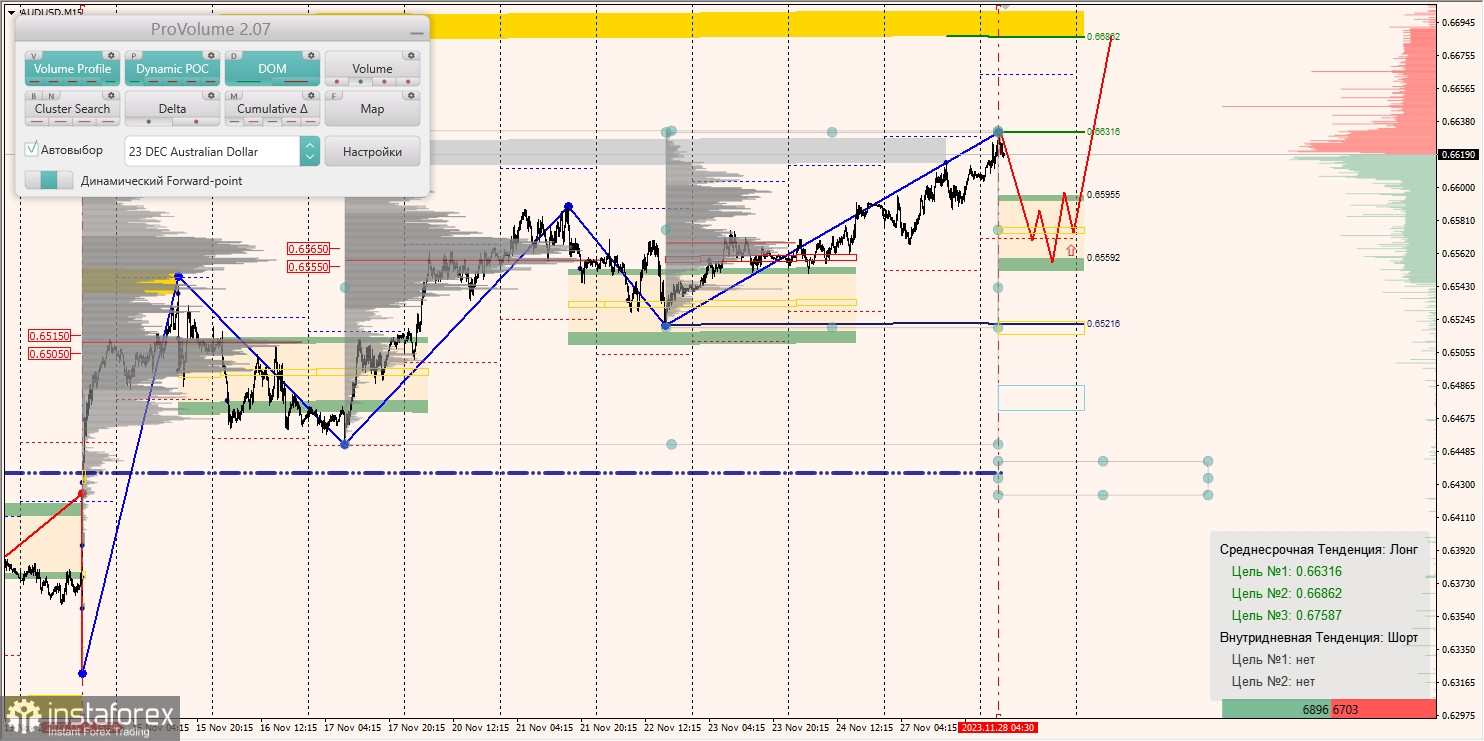Click the 0.65216 level label
The height and width of the screenshot is (741, 1484).
1103,324
